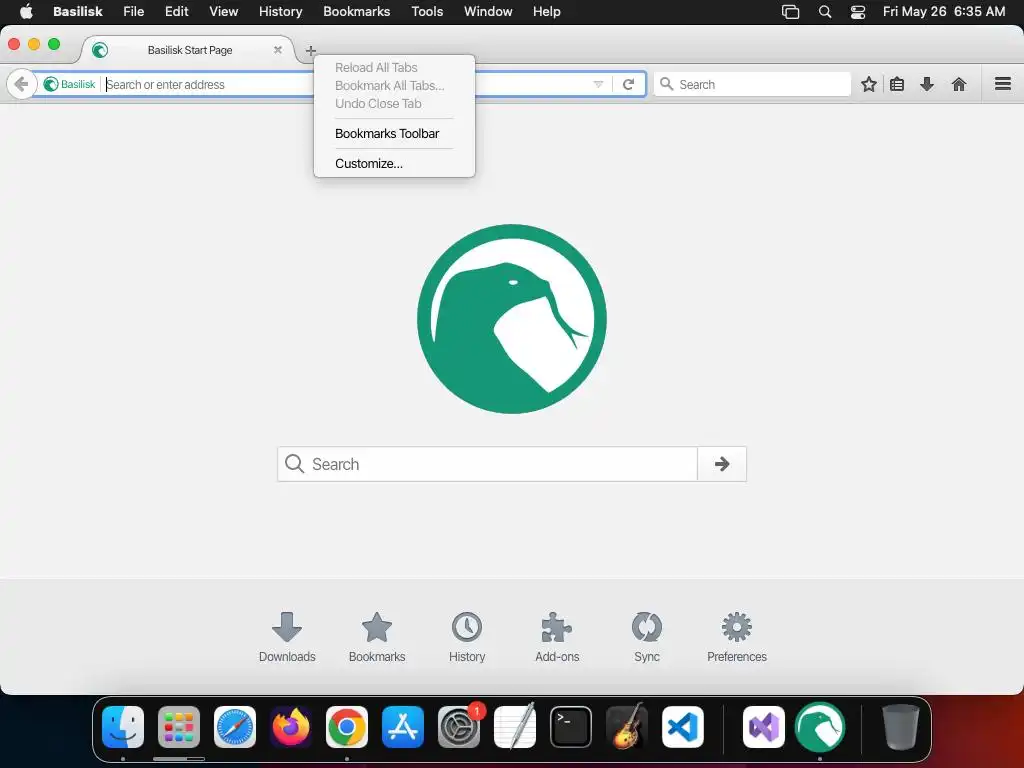Open History from start page
Screen dimensions: 1024x768
click(x=467, y=637)
